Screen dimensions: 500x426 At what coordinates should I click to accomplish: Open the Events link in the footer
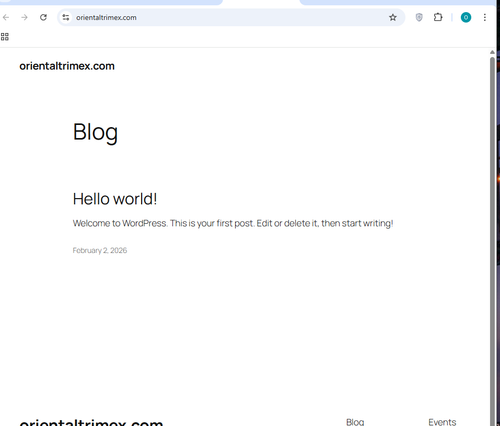tap(442, 422)
